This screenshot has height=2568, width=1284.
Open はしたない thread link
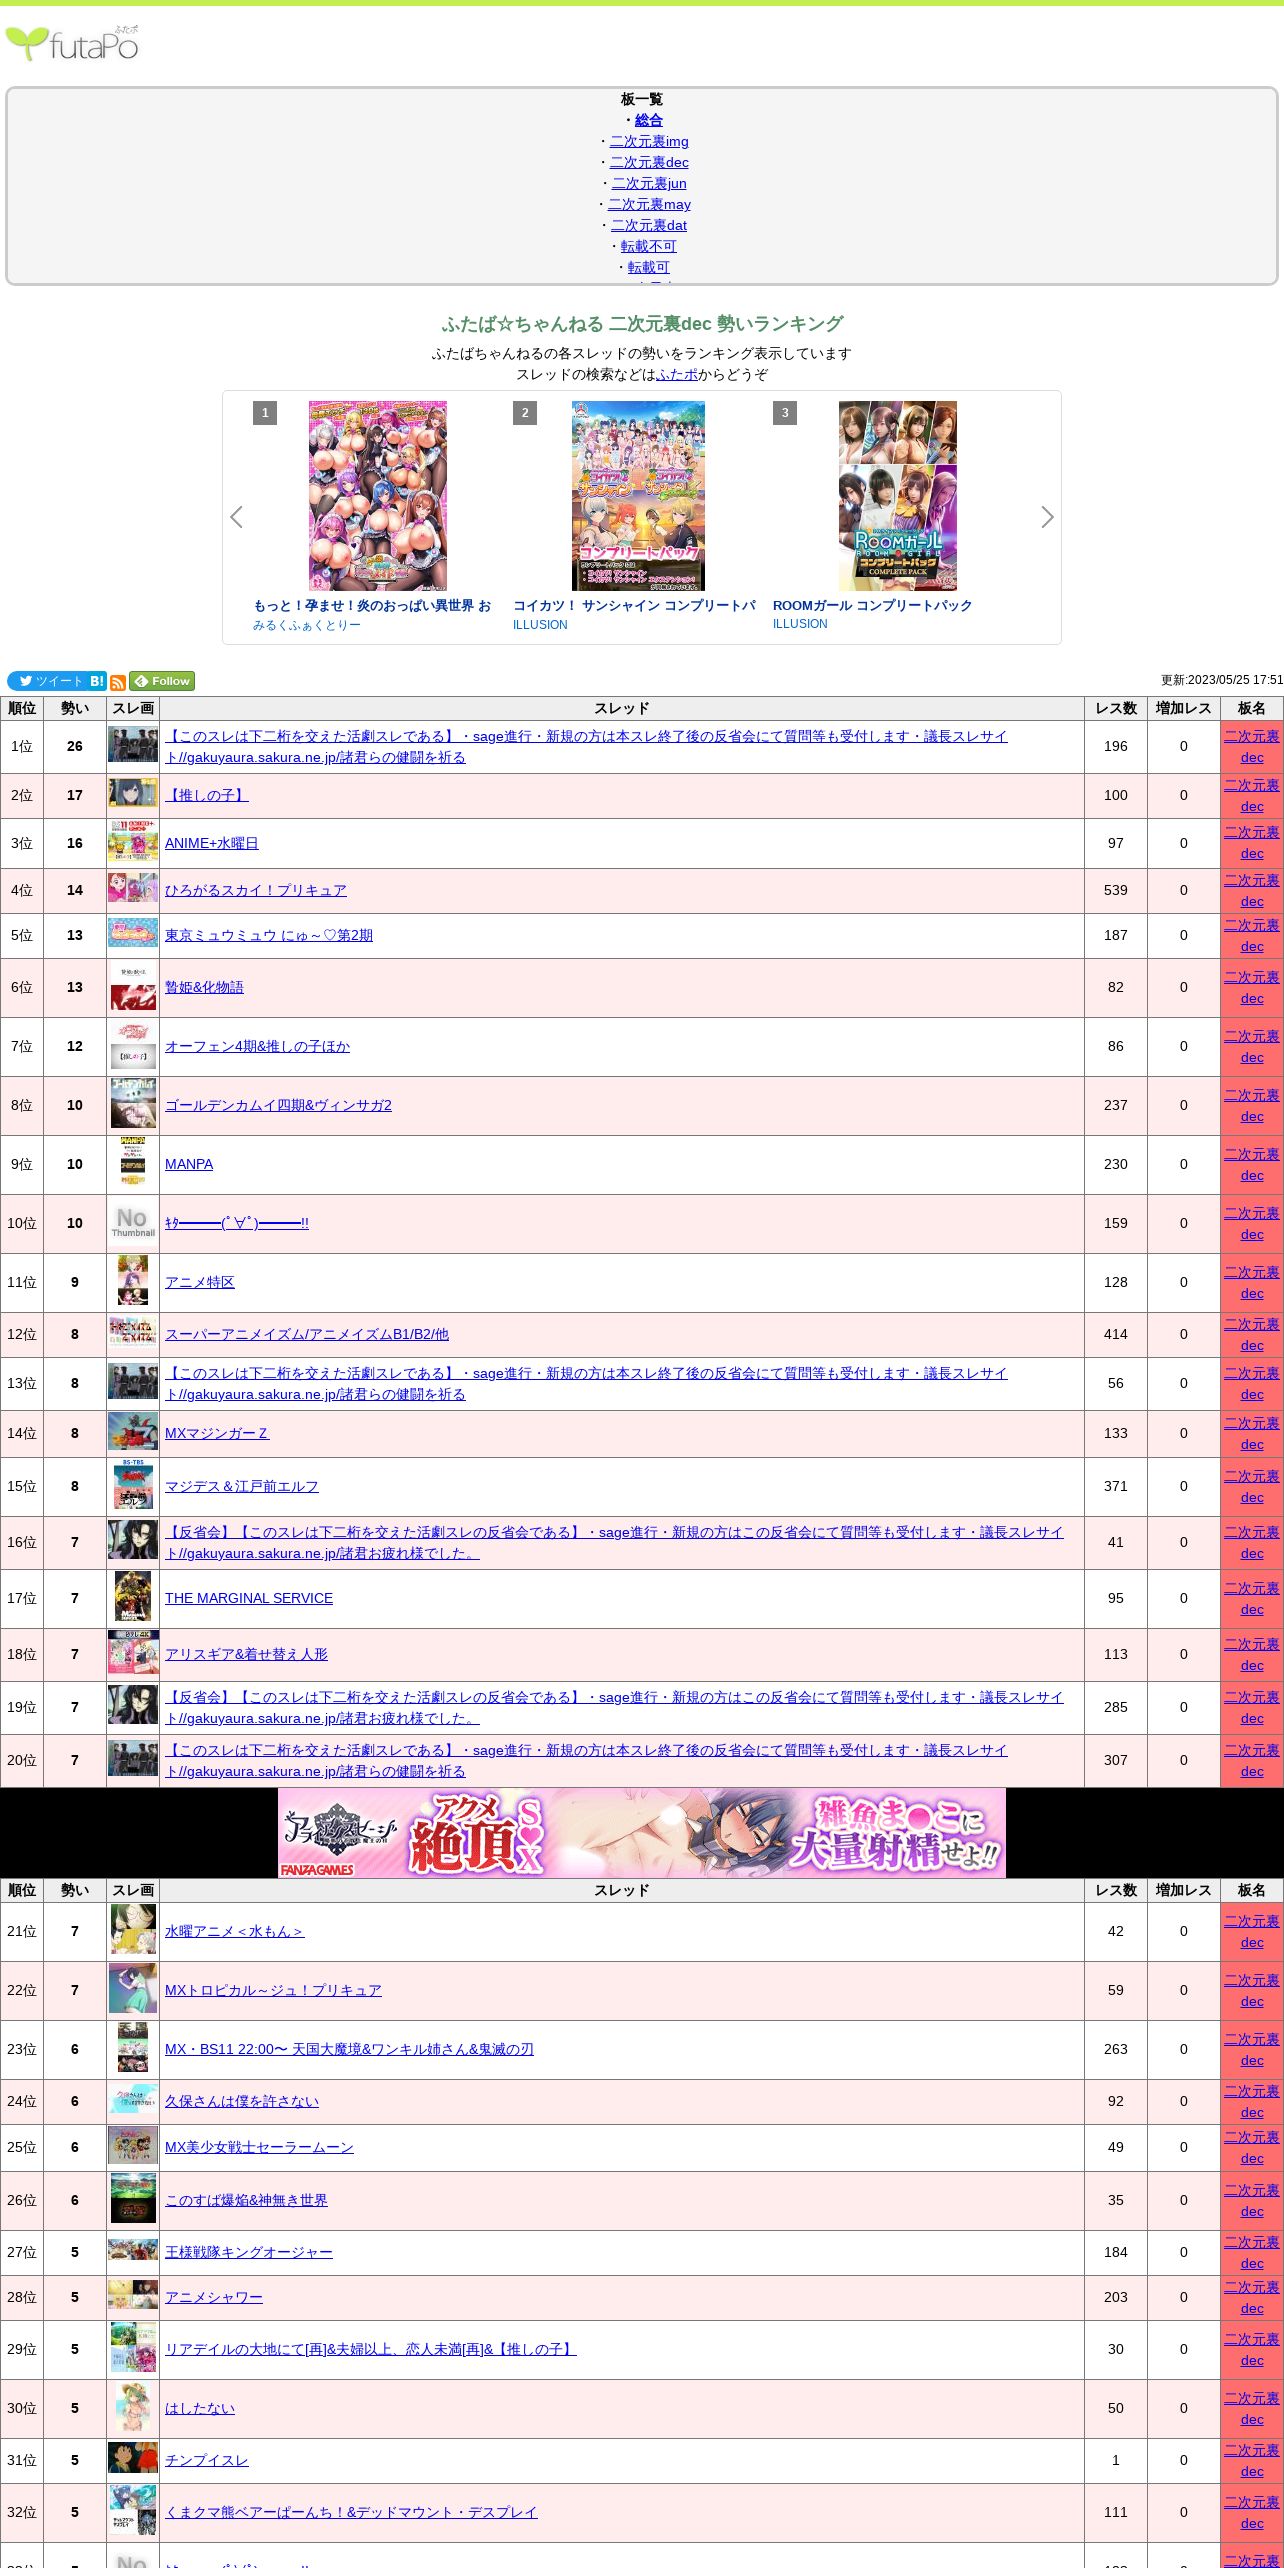[200, 2408]
